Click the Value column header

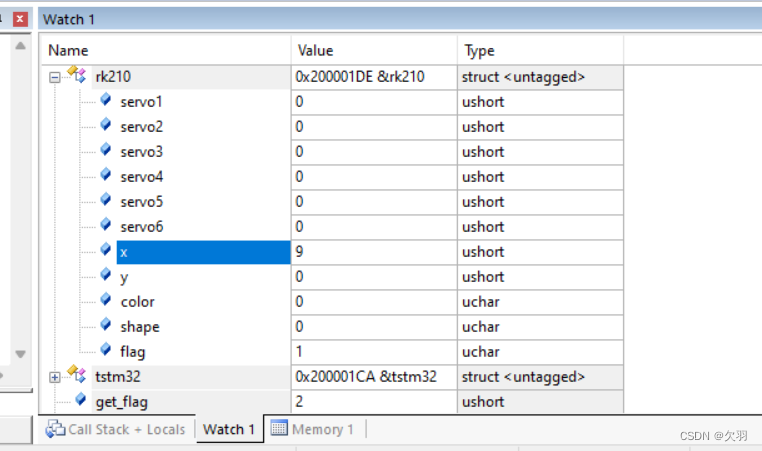coord(374,51)
